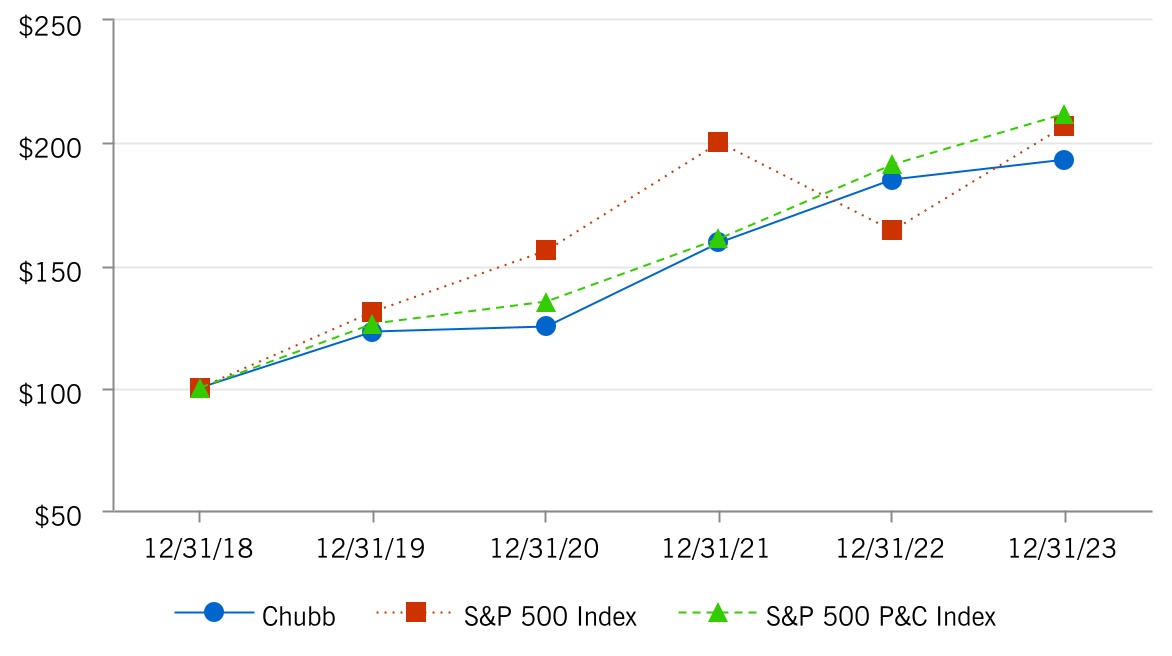The width and height of the screenshot is (1172, 656).
Task: Select the P&C Index triangle at 12/31/23
Action: pos(1064,115)
